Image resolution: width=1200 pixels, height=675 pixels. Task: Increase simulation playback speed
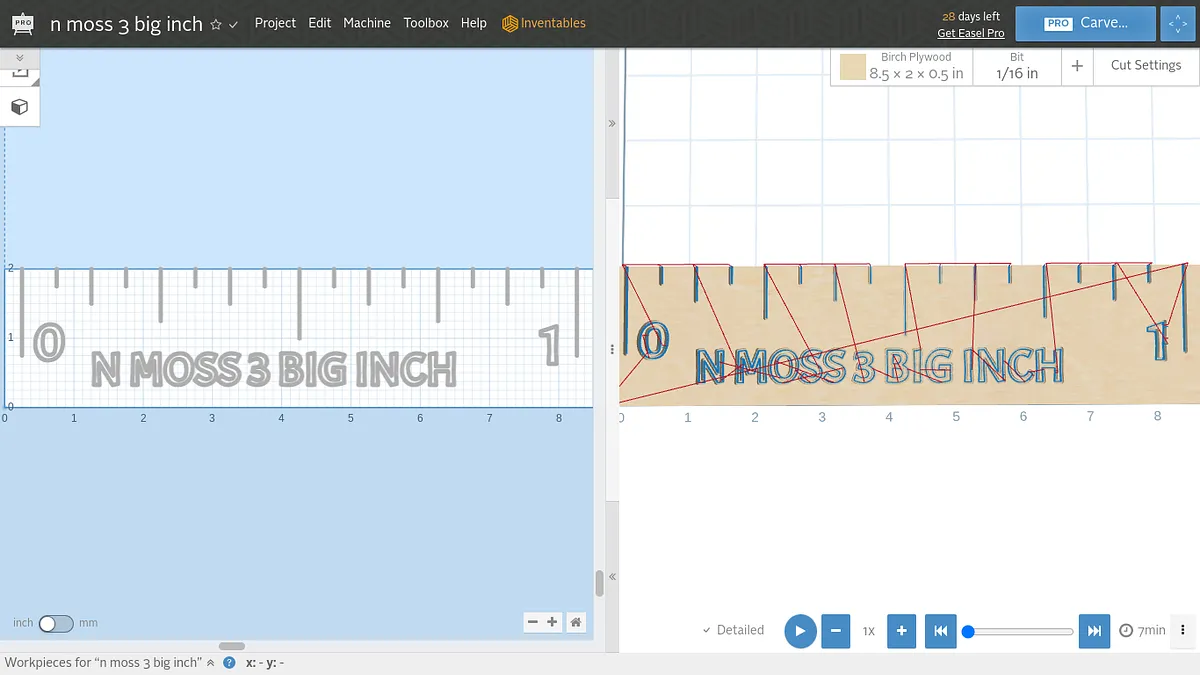901,631
